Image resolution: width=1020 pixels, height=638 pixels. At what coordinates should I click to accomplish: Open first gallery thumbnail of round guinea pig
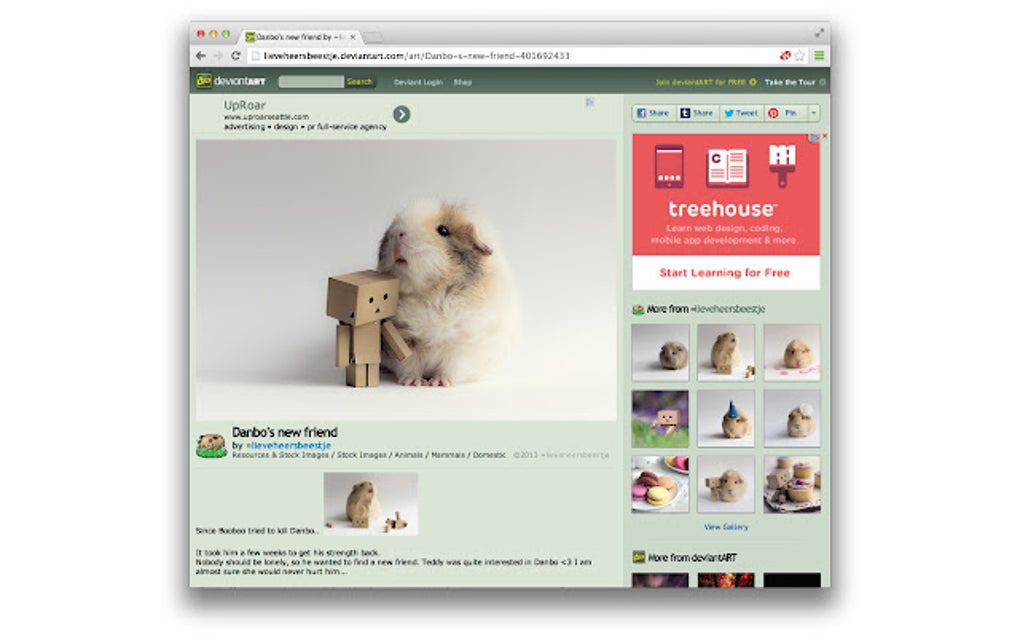(x=660, y=352)
